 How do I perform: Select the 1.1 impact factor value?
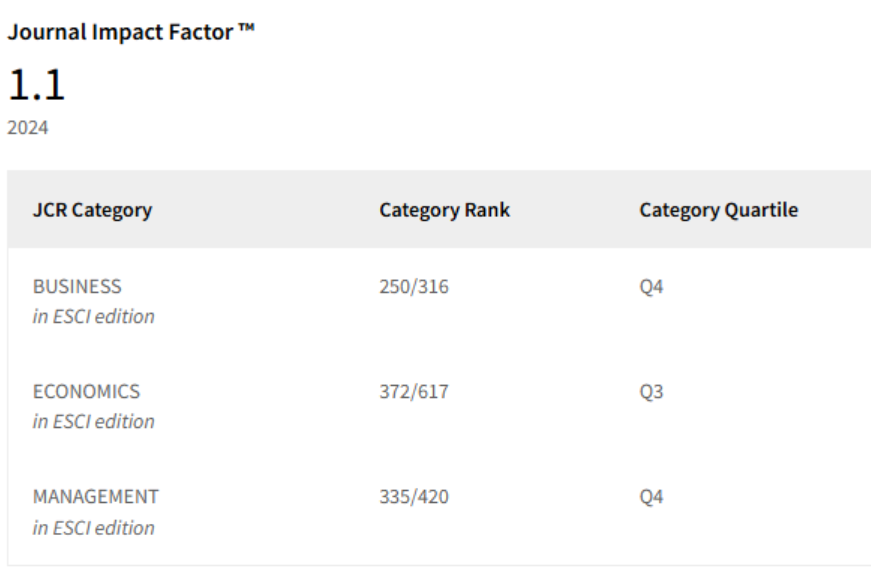click(37, 85)
